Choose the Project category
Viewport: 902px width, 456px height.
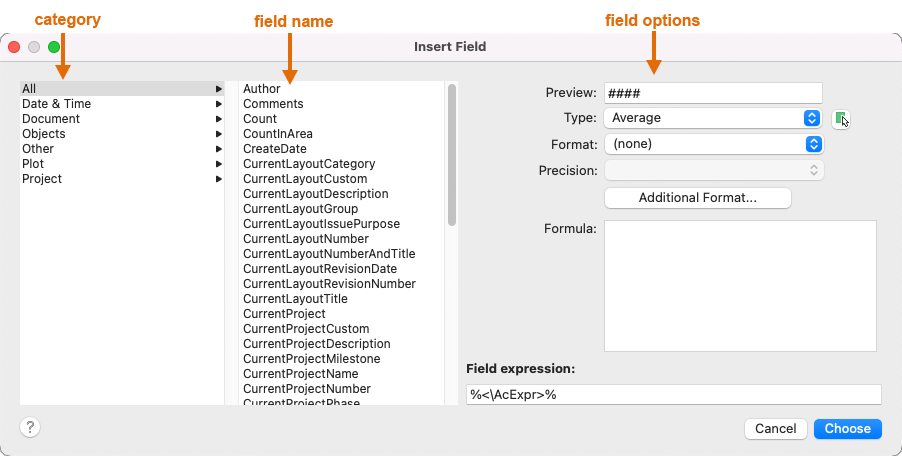(42, 179)
